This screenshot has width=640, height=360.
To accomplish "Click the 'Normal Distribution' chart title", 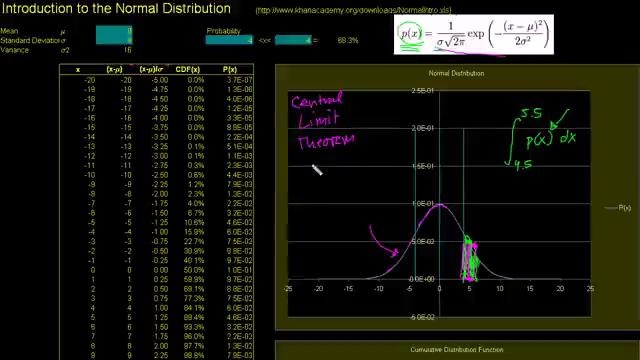I will click(x=456, y=73).
